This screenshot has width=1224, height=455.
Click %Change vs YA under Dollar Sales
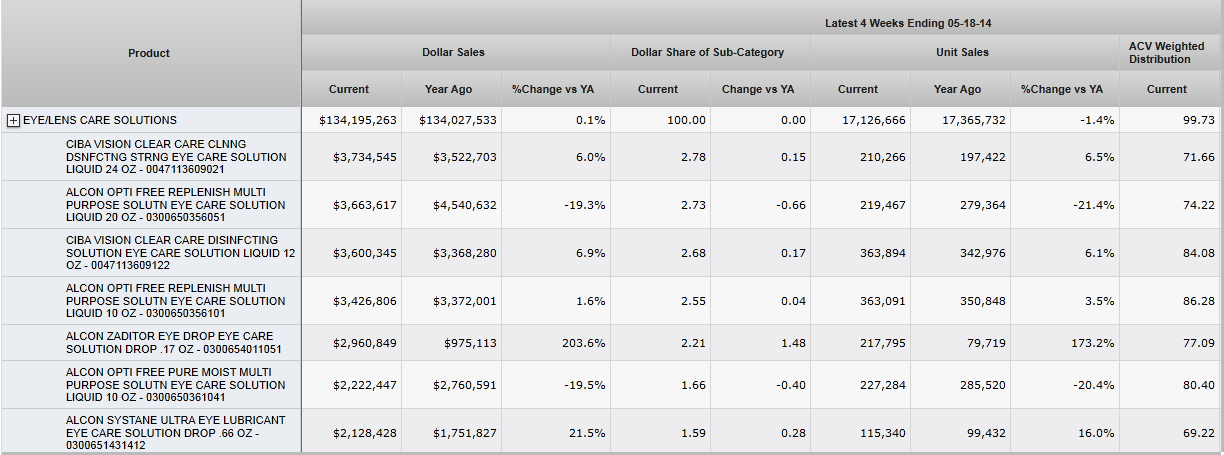pos(552,89)
